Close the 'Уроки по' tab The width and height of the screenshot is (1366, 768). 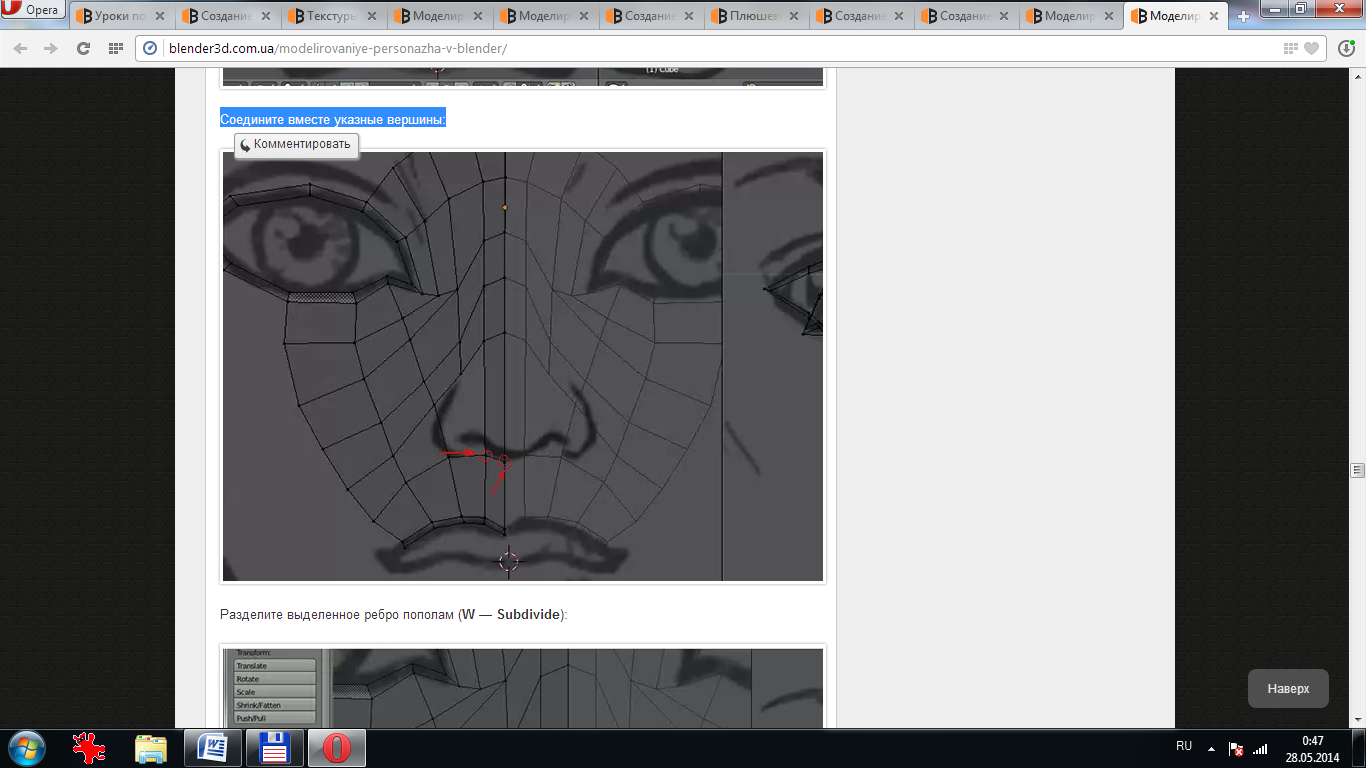click(161, 16)
